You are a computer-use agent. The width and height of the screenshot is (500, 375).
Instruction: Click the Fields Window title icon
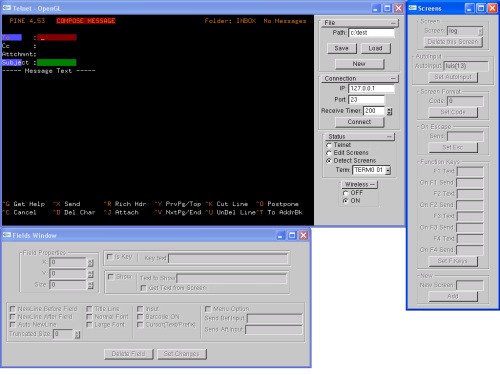click(7, 235)
